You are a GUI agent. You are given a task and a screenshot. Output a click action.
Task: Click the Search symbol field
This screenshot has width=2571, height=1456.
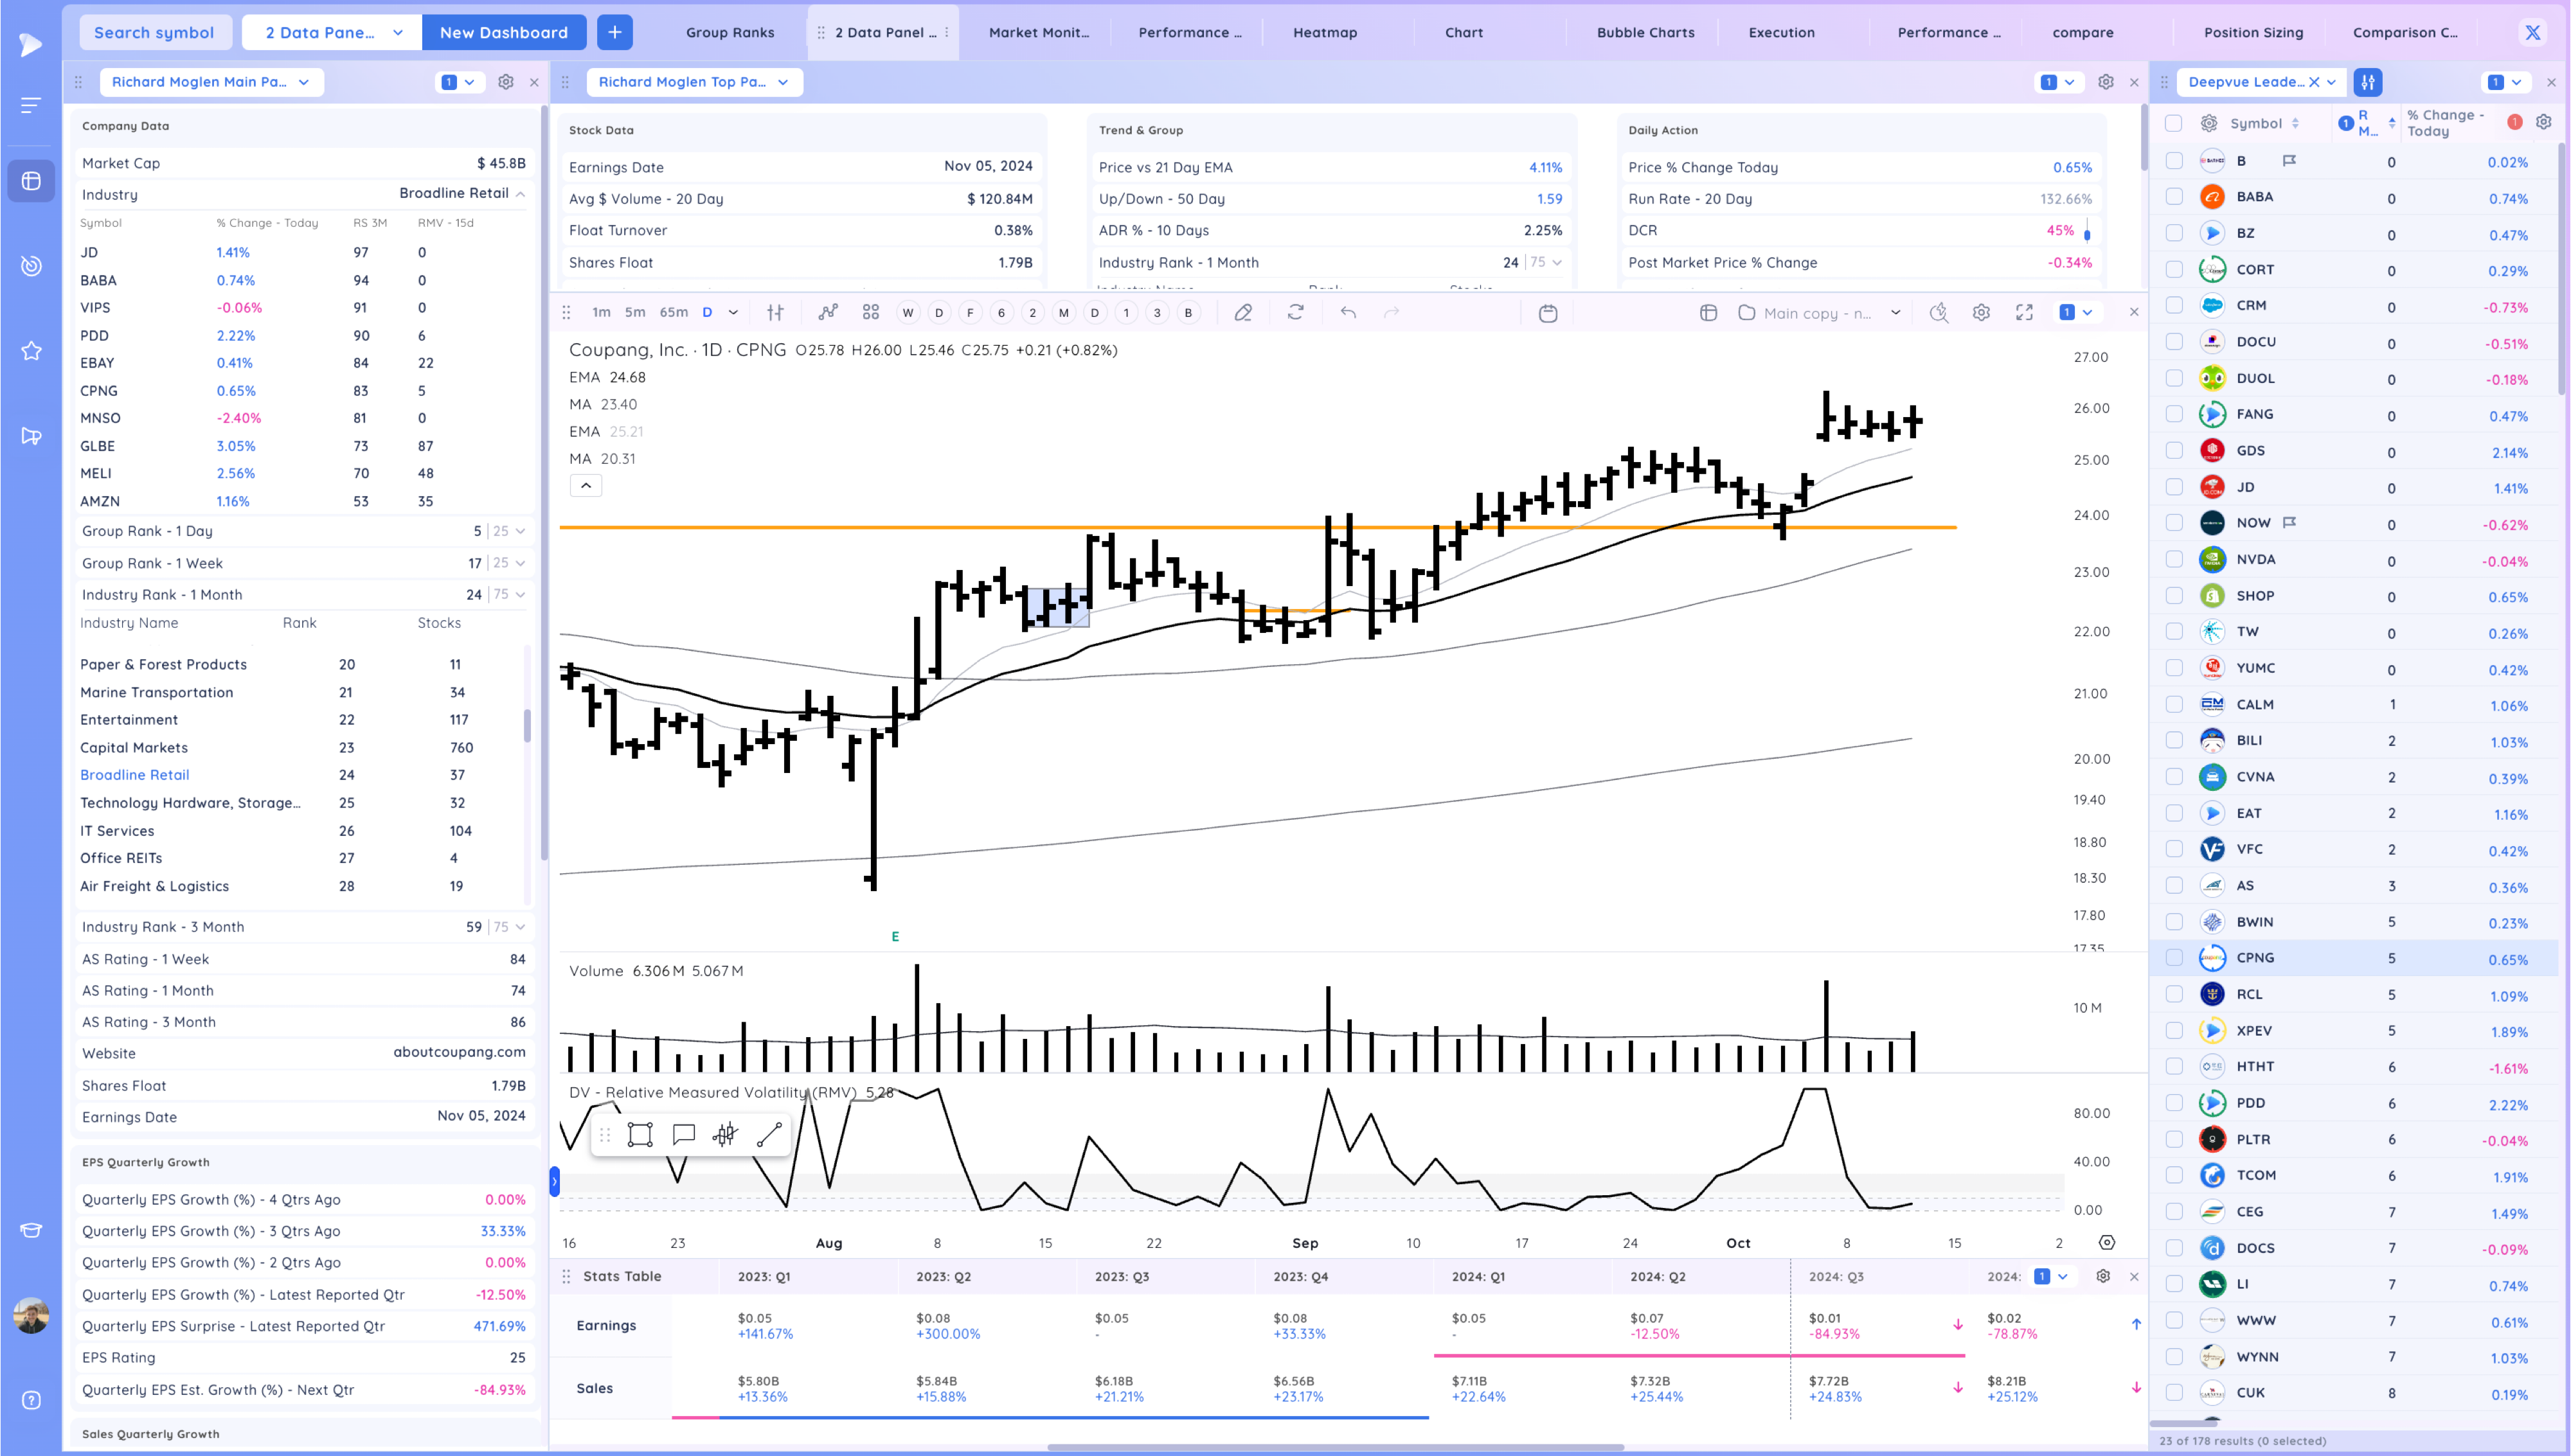coord(154,32)
